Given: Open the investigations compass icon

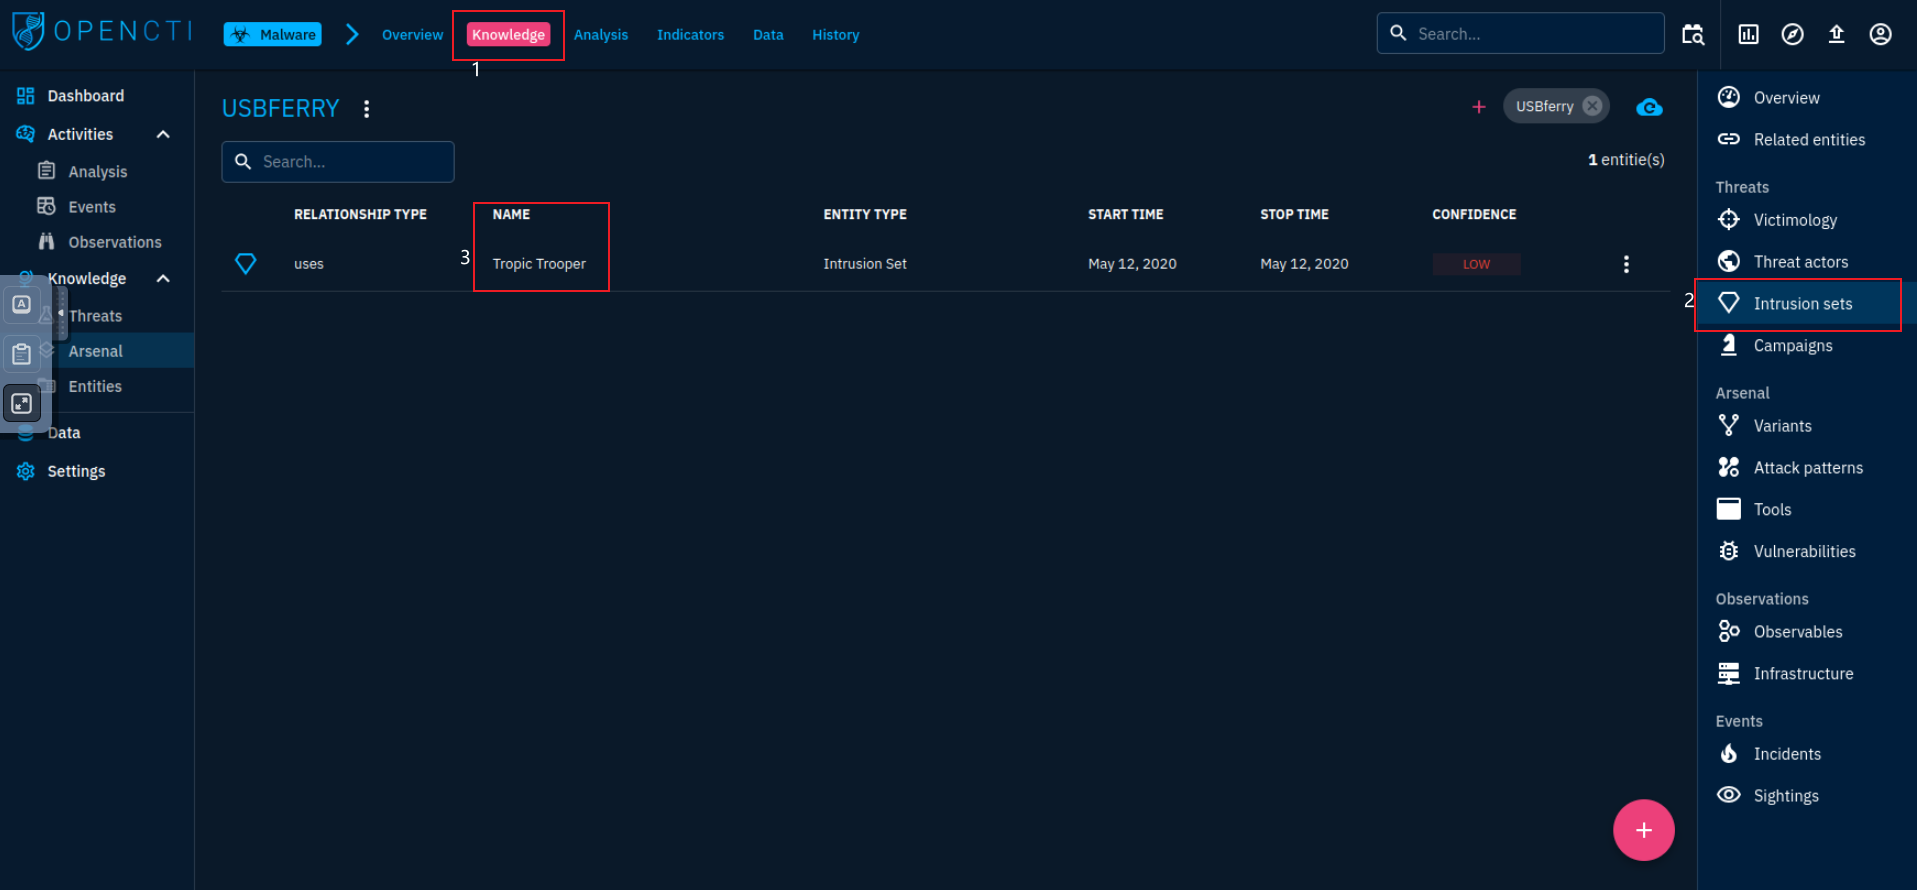Looking at the screenshot, I should (x=1793, y=34).
